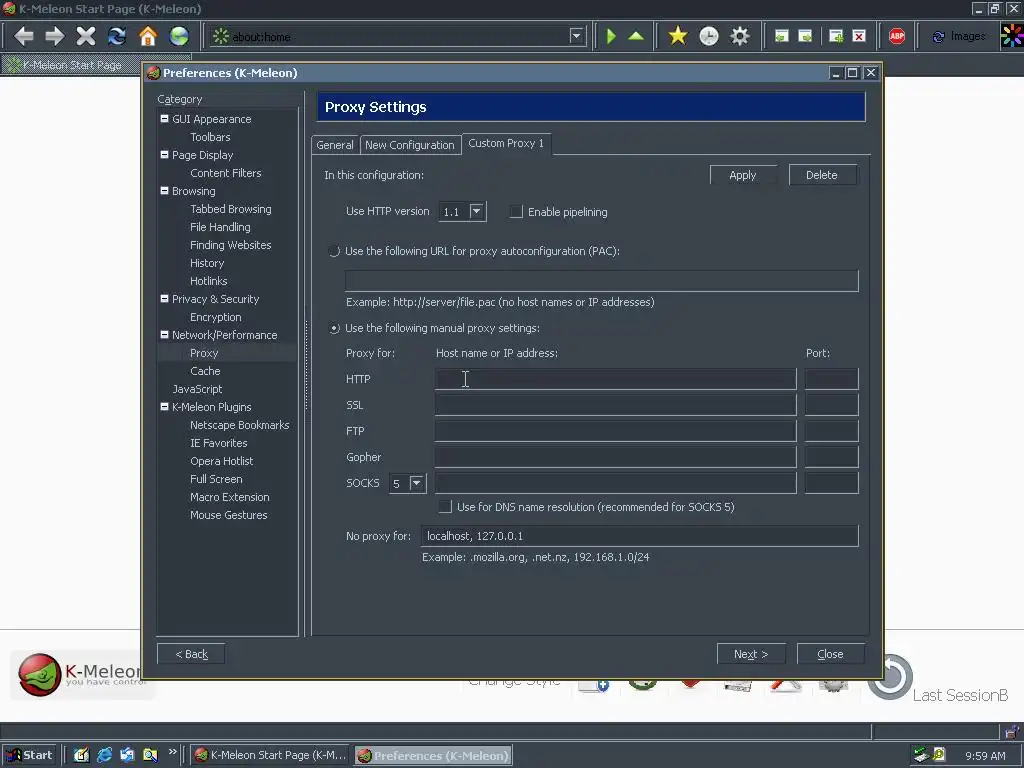Expand quick launch overflow chevron
The height and width of the screenshot is (768, 1024).
[x=172, y=752]
